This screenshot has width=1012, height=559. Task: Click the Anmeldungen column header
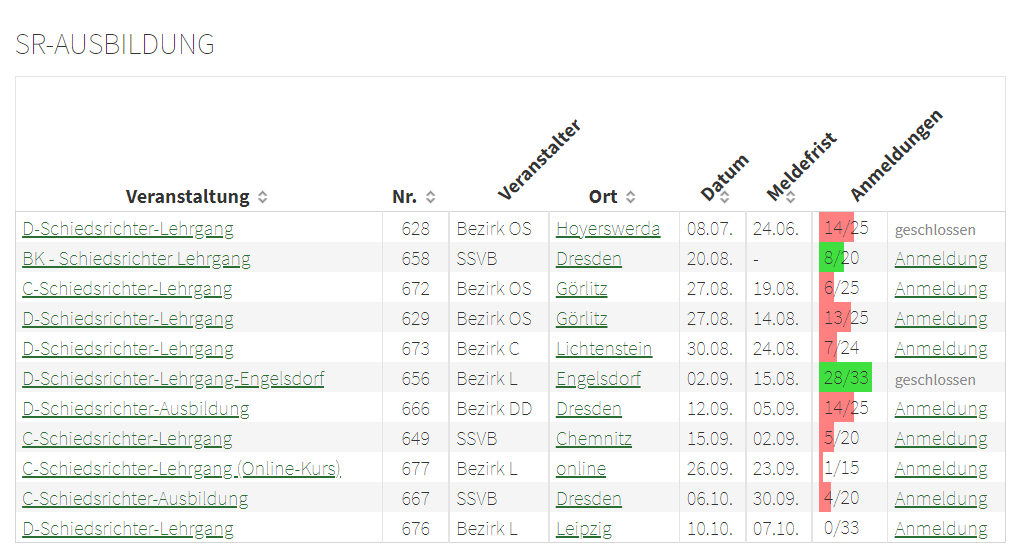896,155
